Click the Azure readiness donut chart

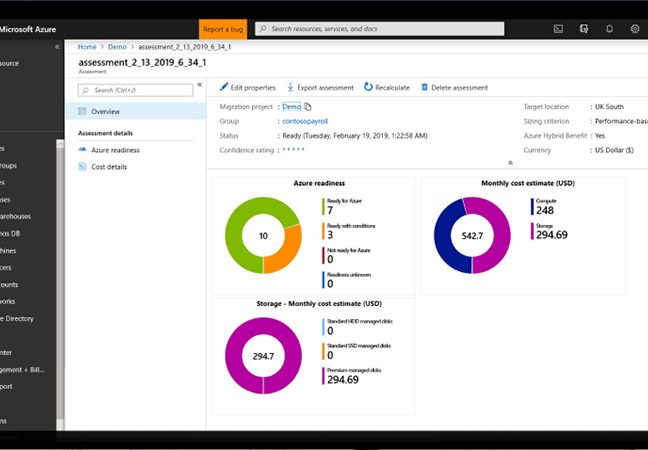(263, 235)
